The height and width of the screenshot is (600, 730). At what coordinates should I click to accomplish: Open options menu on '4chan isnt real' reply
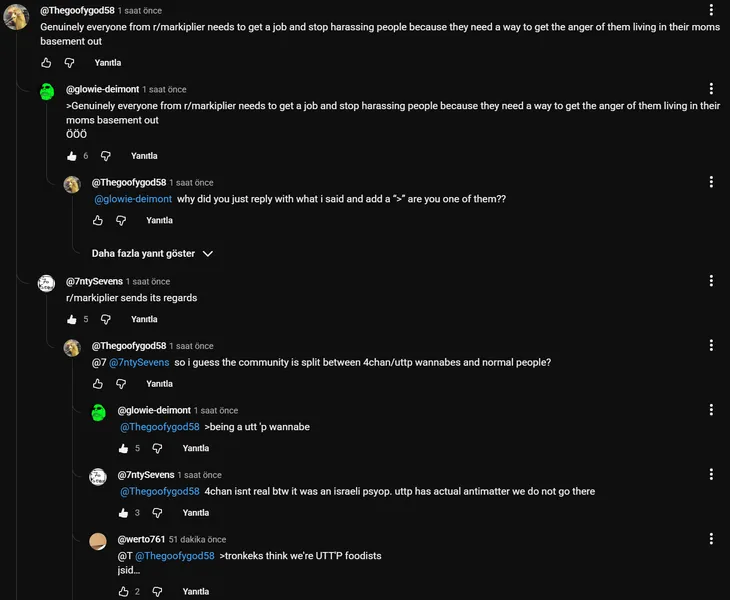711,475
